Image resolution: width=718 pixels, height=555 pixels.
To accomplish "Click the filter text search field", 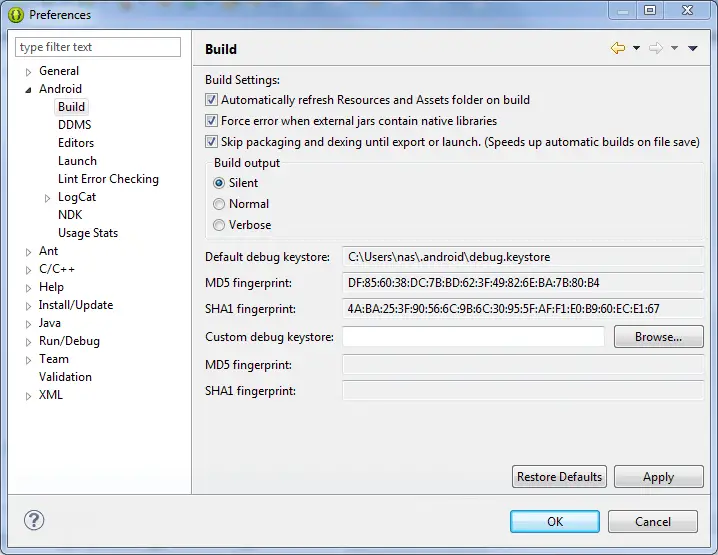I will coord(98,47).
